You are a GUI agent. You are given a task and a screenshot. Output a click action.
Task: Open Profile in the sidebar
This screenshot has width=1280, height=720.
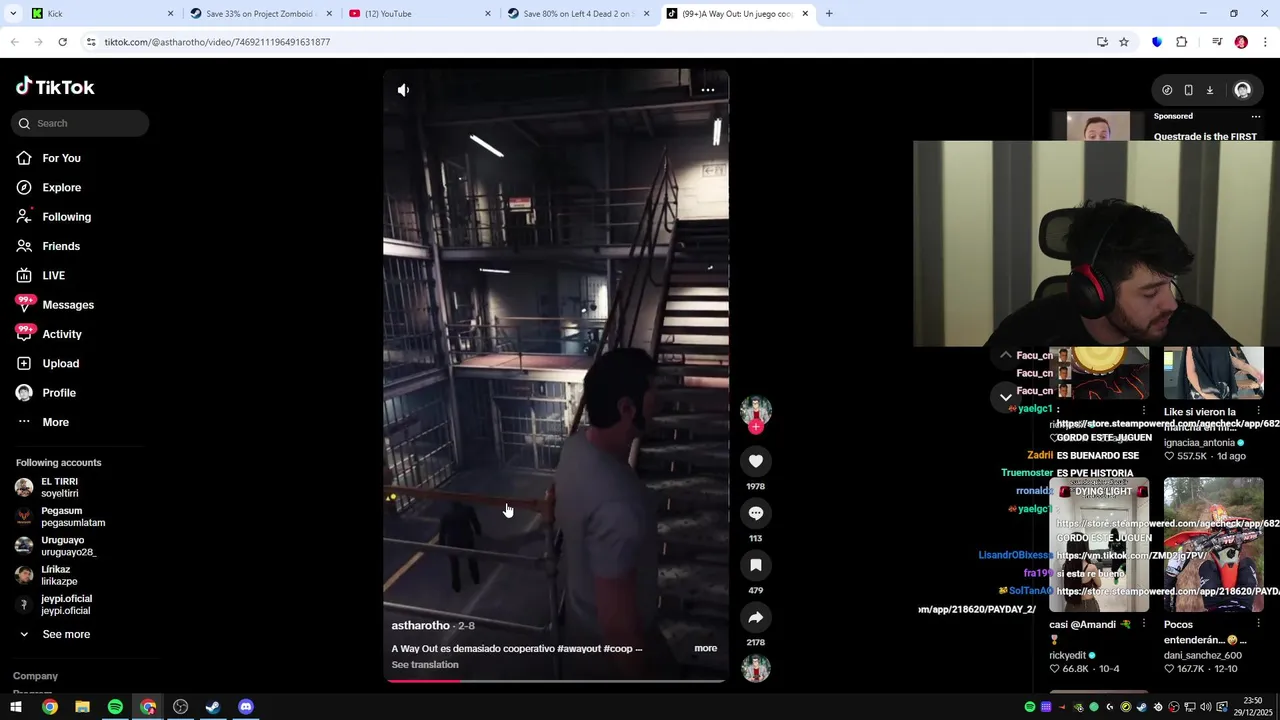coord(58,393)
